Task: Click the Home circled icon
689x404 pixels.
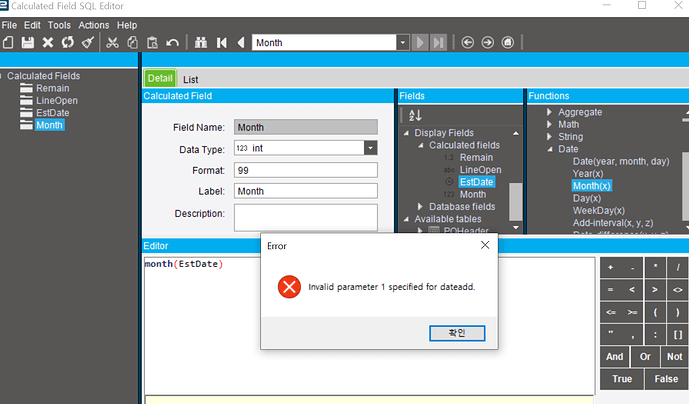Action: pyautogui.click(x=508, y=43)
